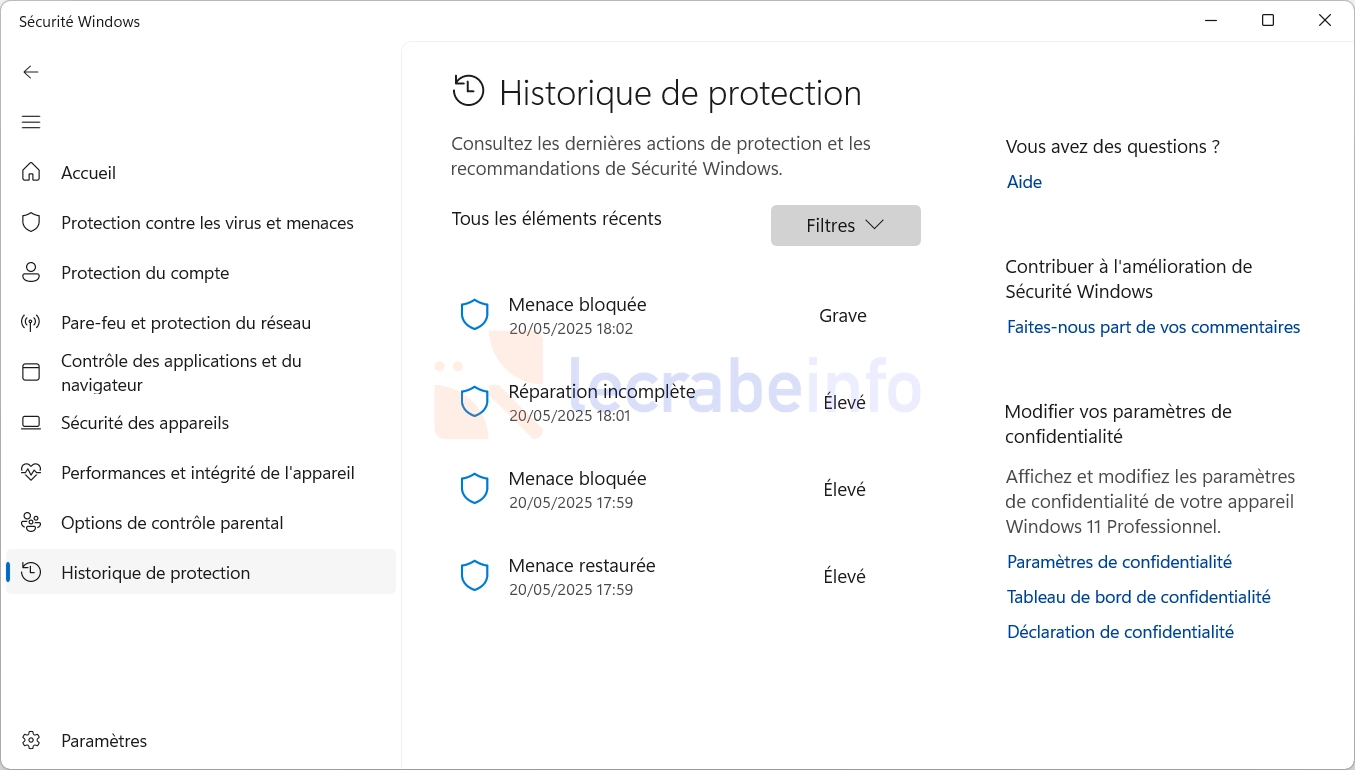Open the hamburger navigation menu
This screenshot has width=1355, height=770.
31,122
